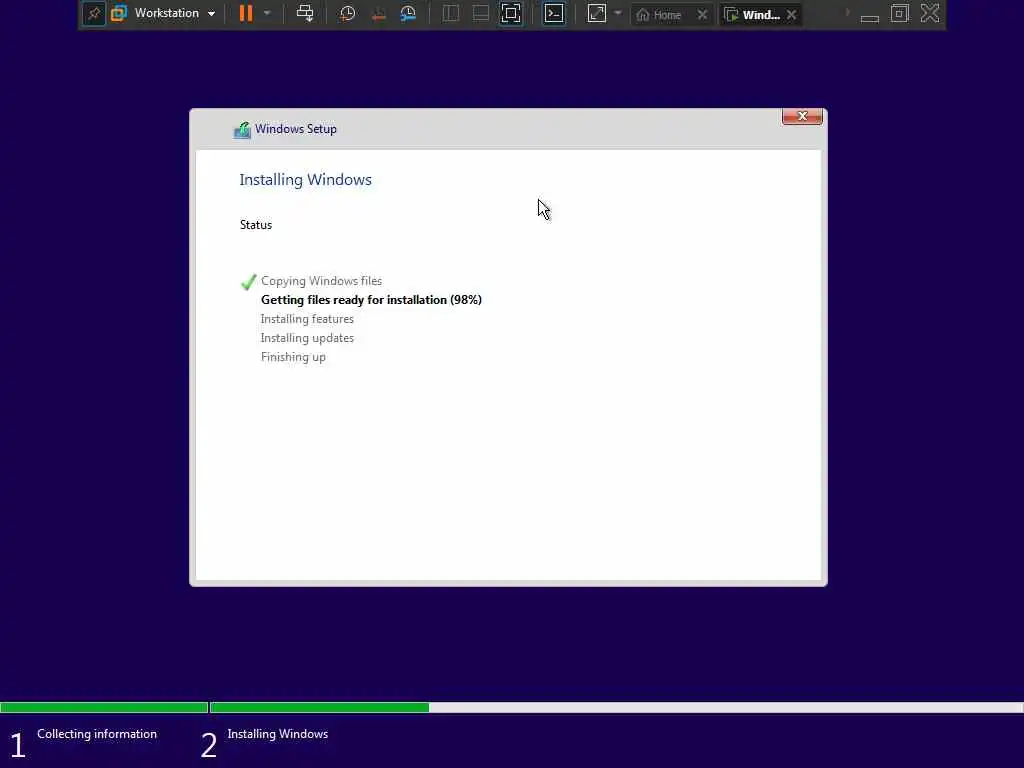Click the Collecting information progress bar
The width and height of the screenshot is (1024, 768).
(x=104, y=707)
